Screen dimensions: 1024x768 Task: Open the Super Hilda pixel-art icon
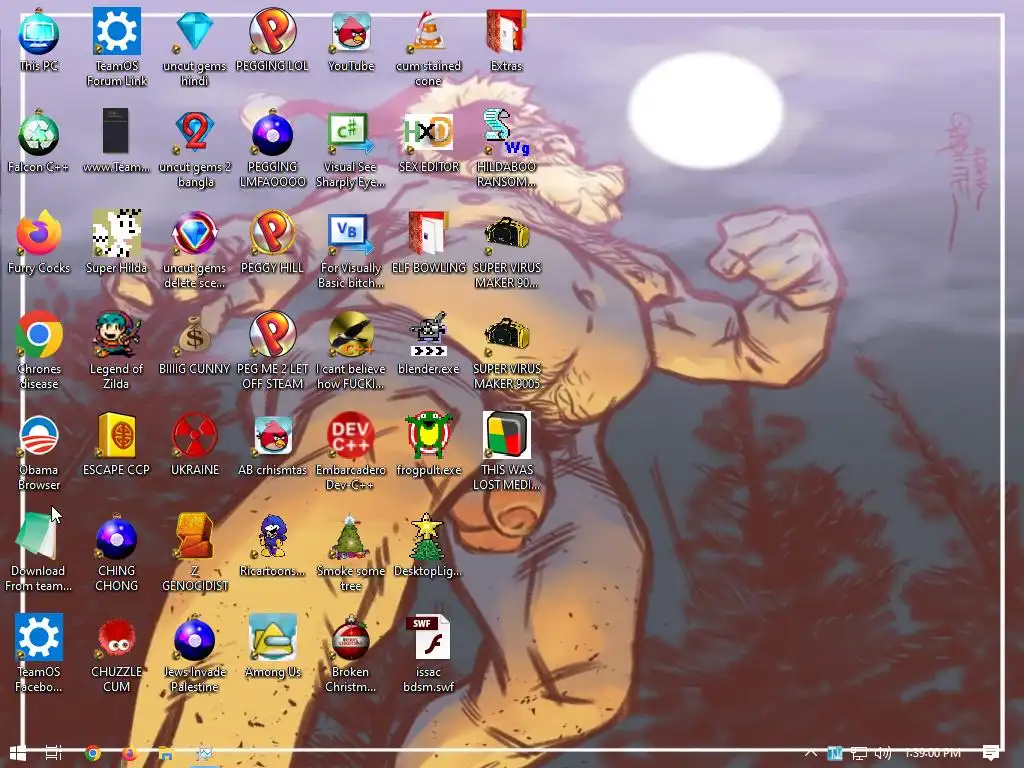click(116, 242)
